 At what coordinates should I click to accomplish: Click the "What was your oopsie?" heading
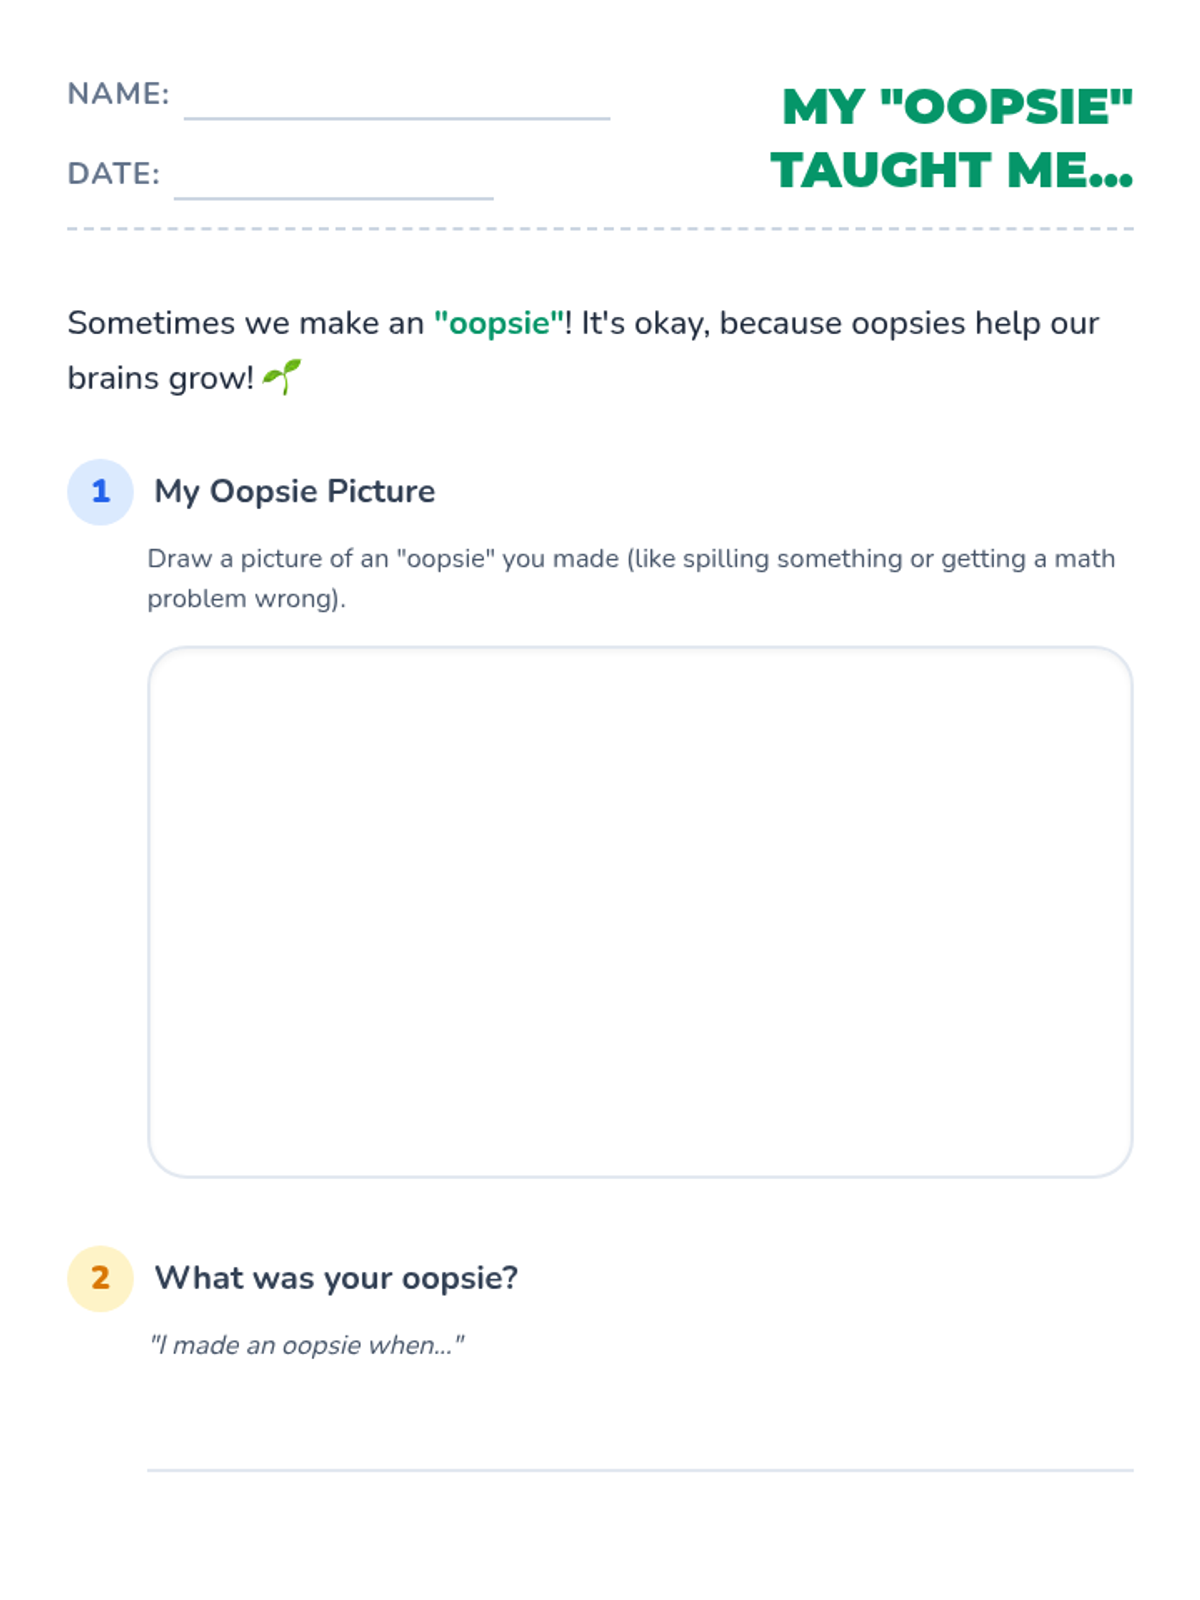click(336, 1278)
